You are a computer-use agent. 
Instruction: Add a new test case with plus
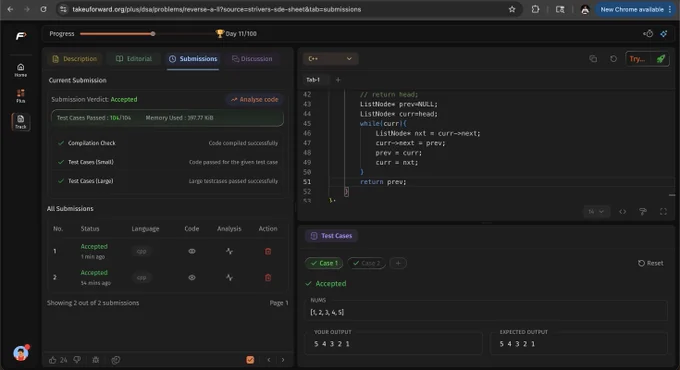(x=398, y=263)
